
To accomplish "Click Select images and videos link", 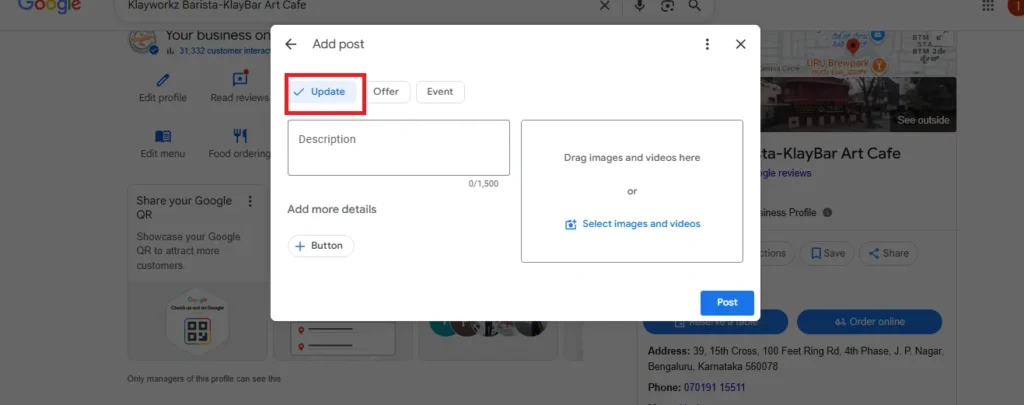I will [x=632, y=224].
